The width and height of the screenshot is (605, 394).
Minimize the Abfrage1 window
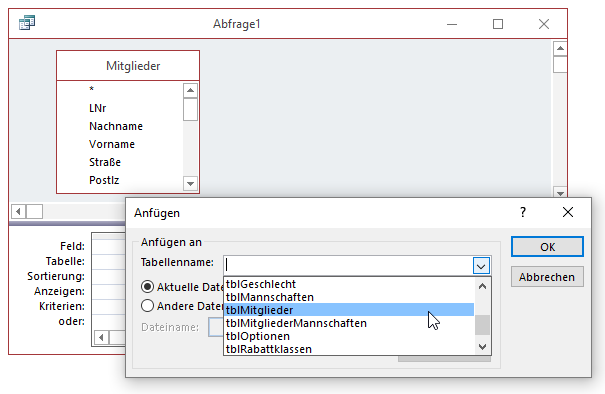pos(452,24)
